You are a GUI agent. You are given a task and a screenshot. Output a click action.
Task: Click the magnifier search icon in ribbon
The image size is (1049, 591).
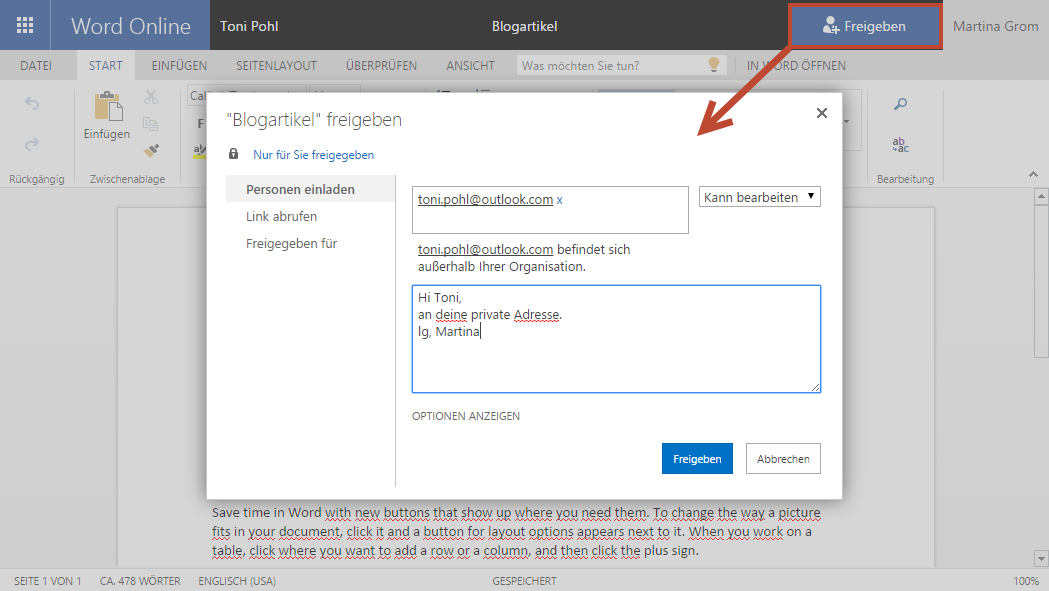[x=900, y=104]
